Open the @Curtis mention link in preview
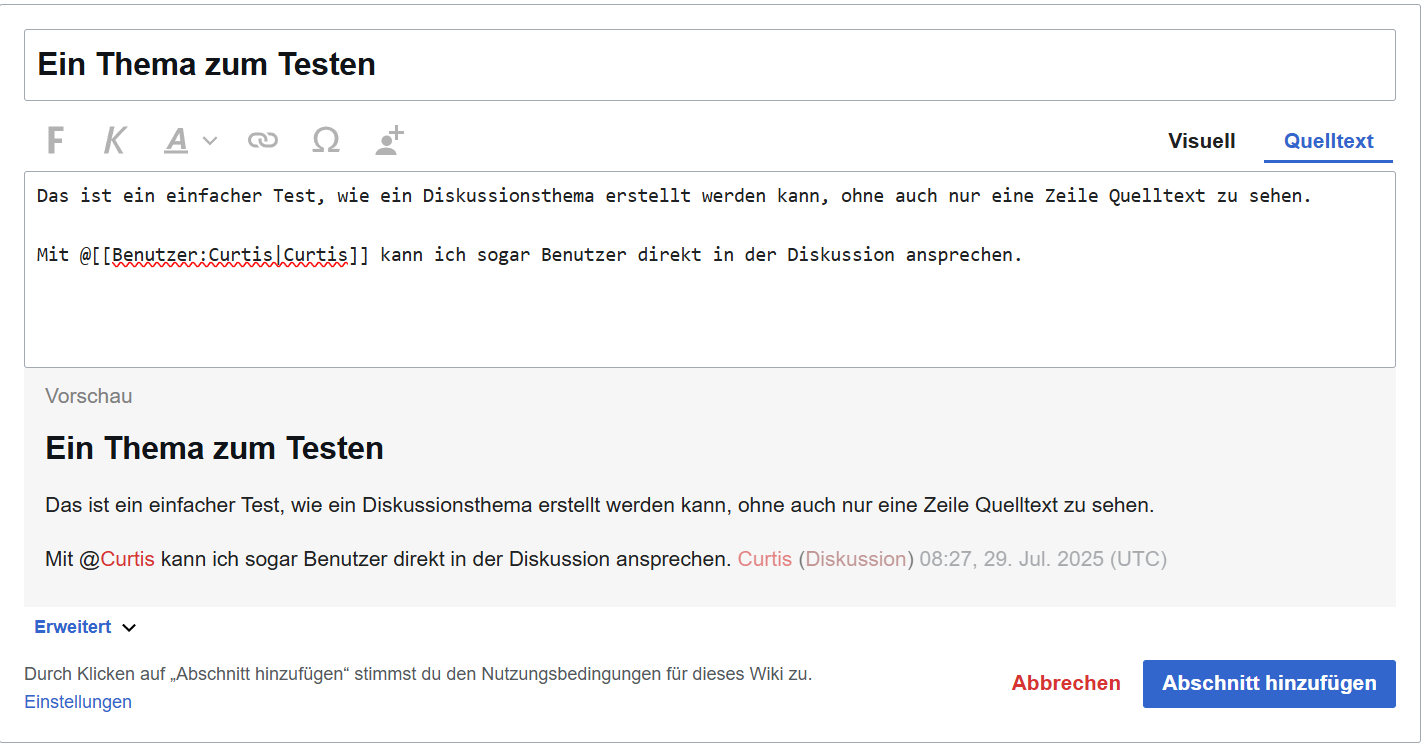The height and width of the screenshot is (747, 1423). [x=127, y=559]
